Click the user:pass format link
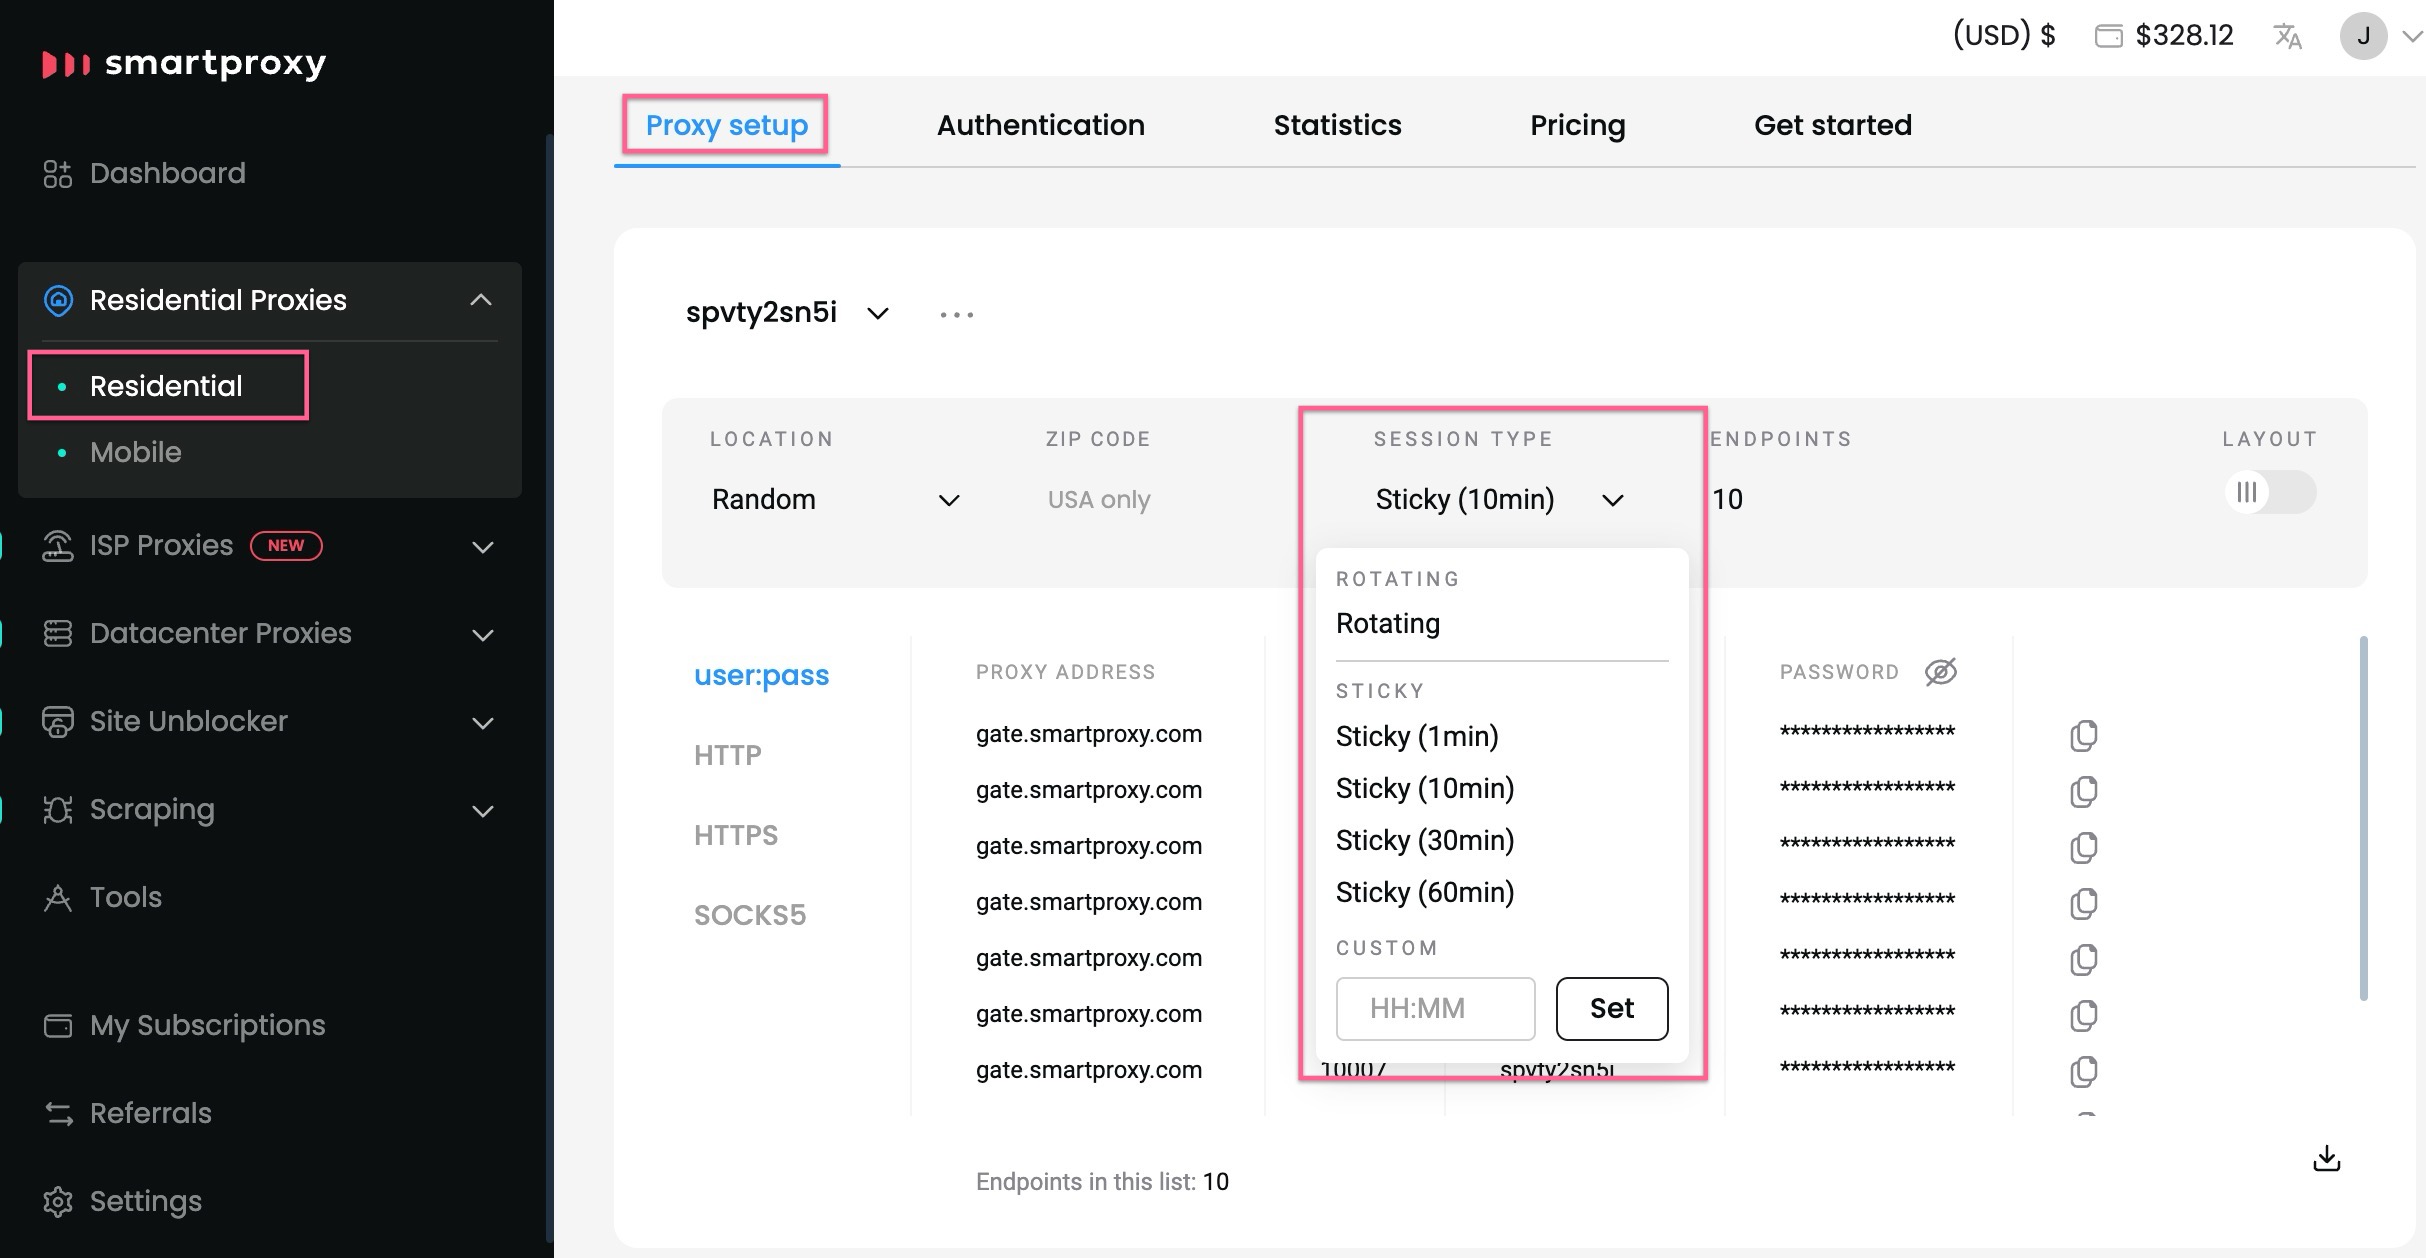This screenshot has width=2426, height=1258. point(761,674)
